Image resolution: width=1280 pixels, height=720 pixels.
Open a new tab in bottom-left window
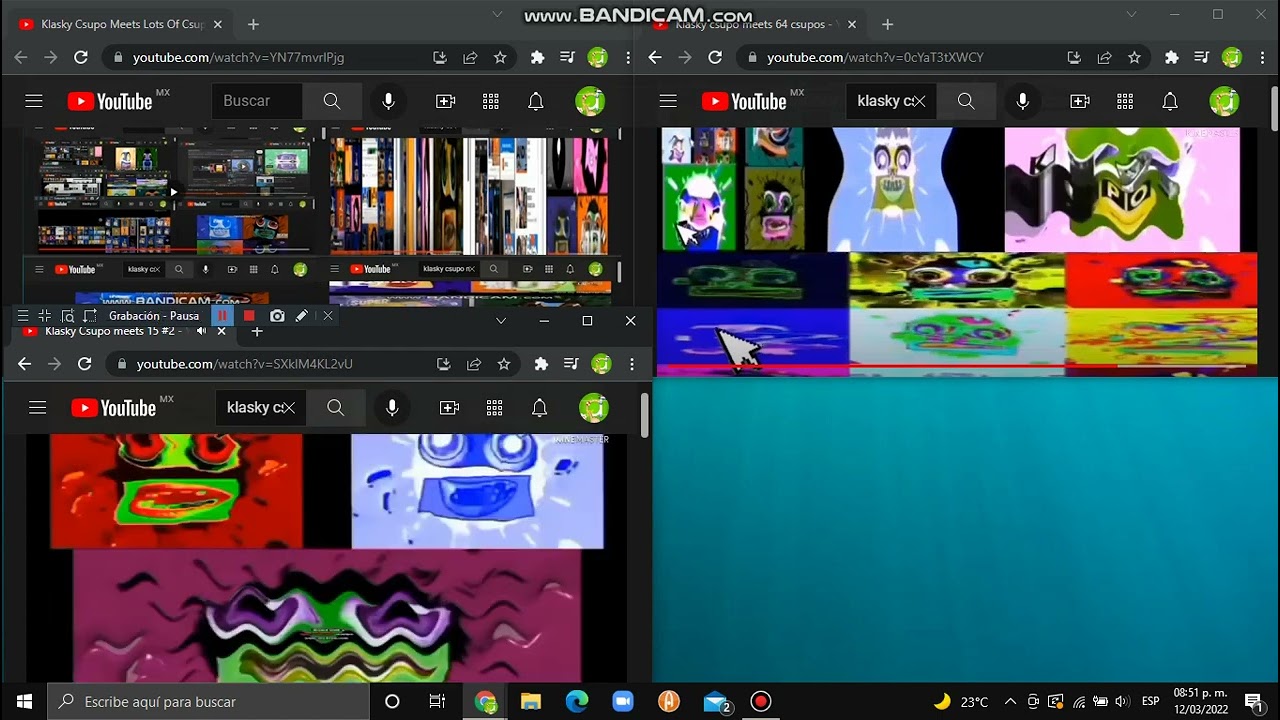click(x=257, y=331)
